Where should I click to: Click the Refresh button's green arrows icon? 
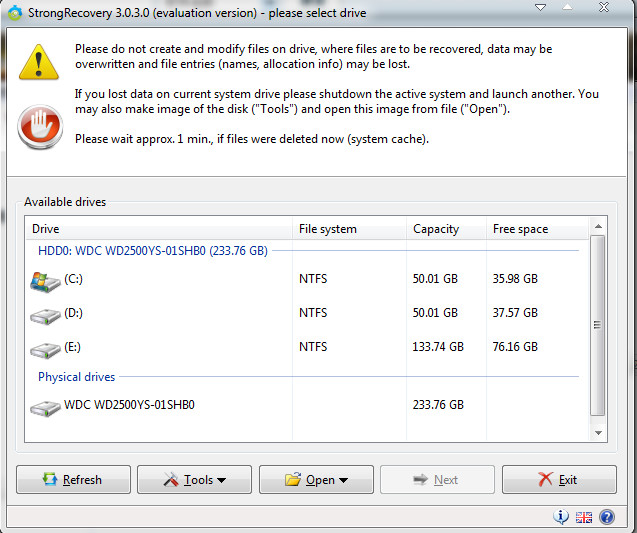pos(50,479)
